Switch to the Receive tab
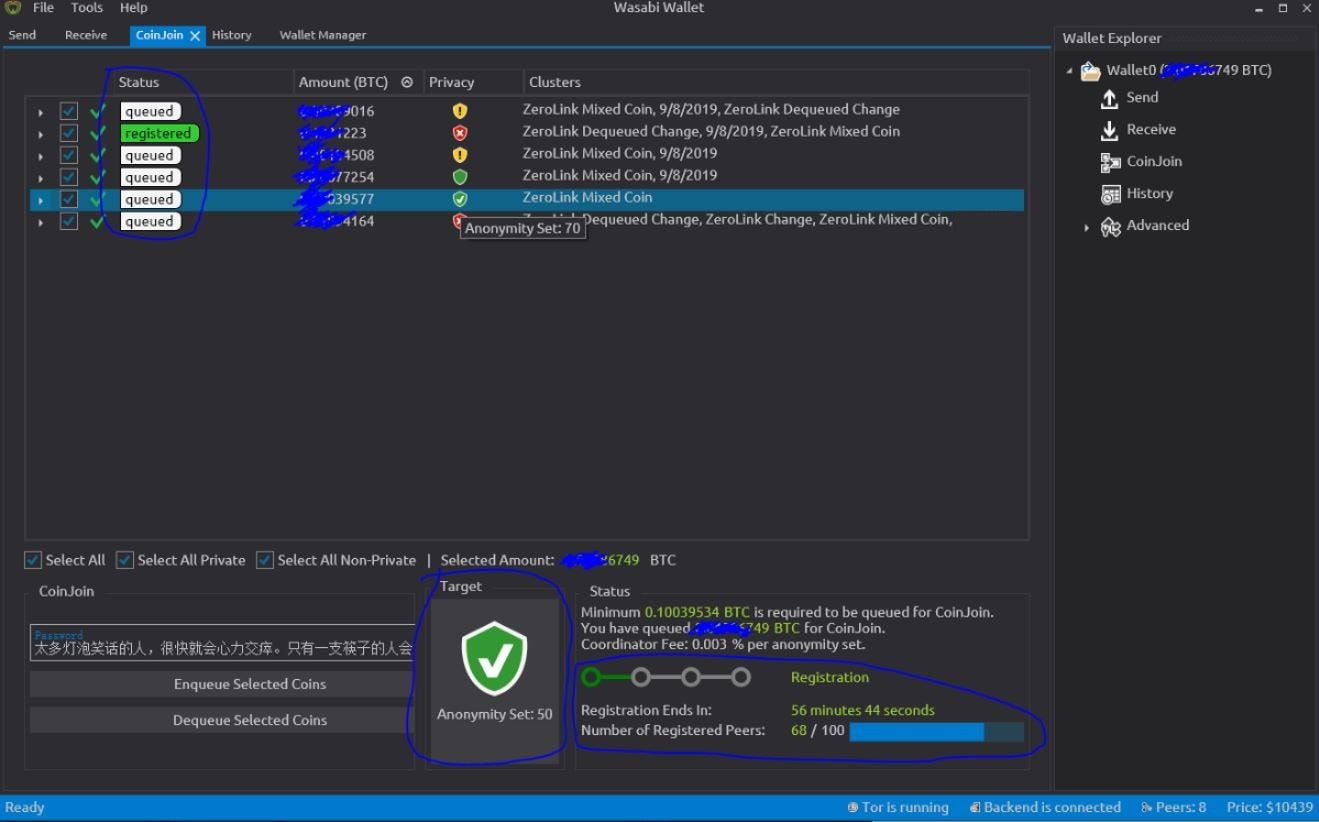Screen dimensions: 1319x822 click(x=86, y=35)
